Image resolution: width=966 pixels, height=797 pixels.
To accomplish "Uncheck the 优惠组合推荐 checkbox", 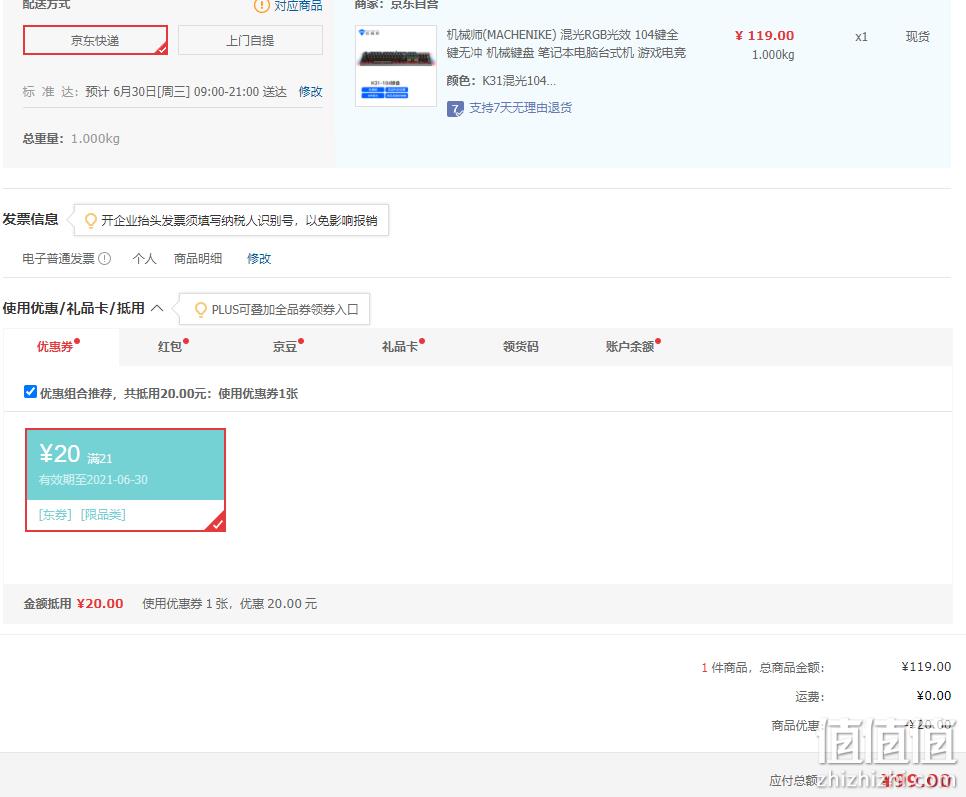I will tap(30, 392).
